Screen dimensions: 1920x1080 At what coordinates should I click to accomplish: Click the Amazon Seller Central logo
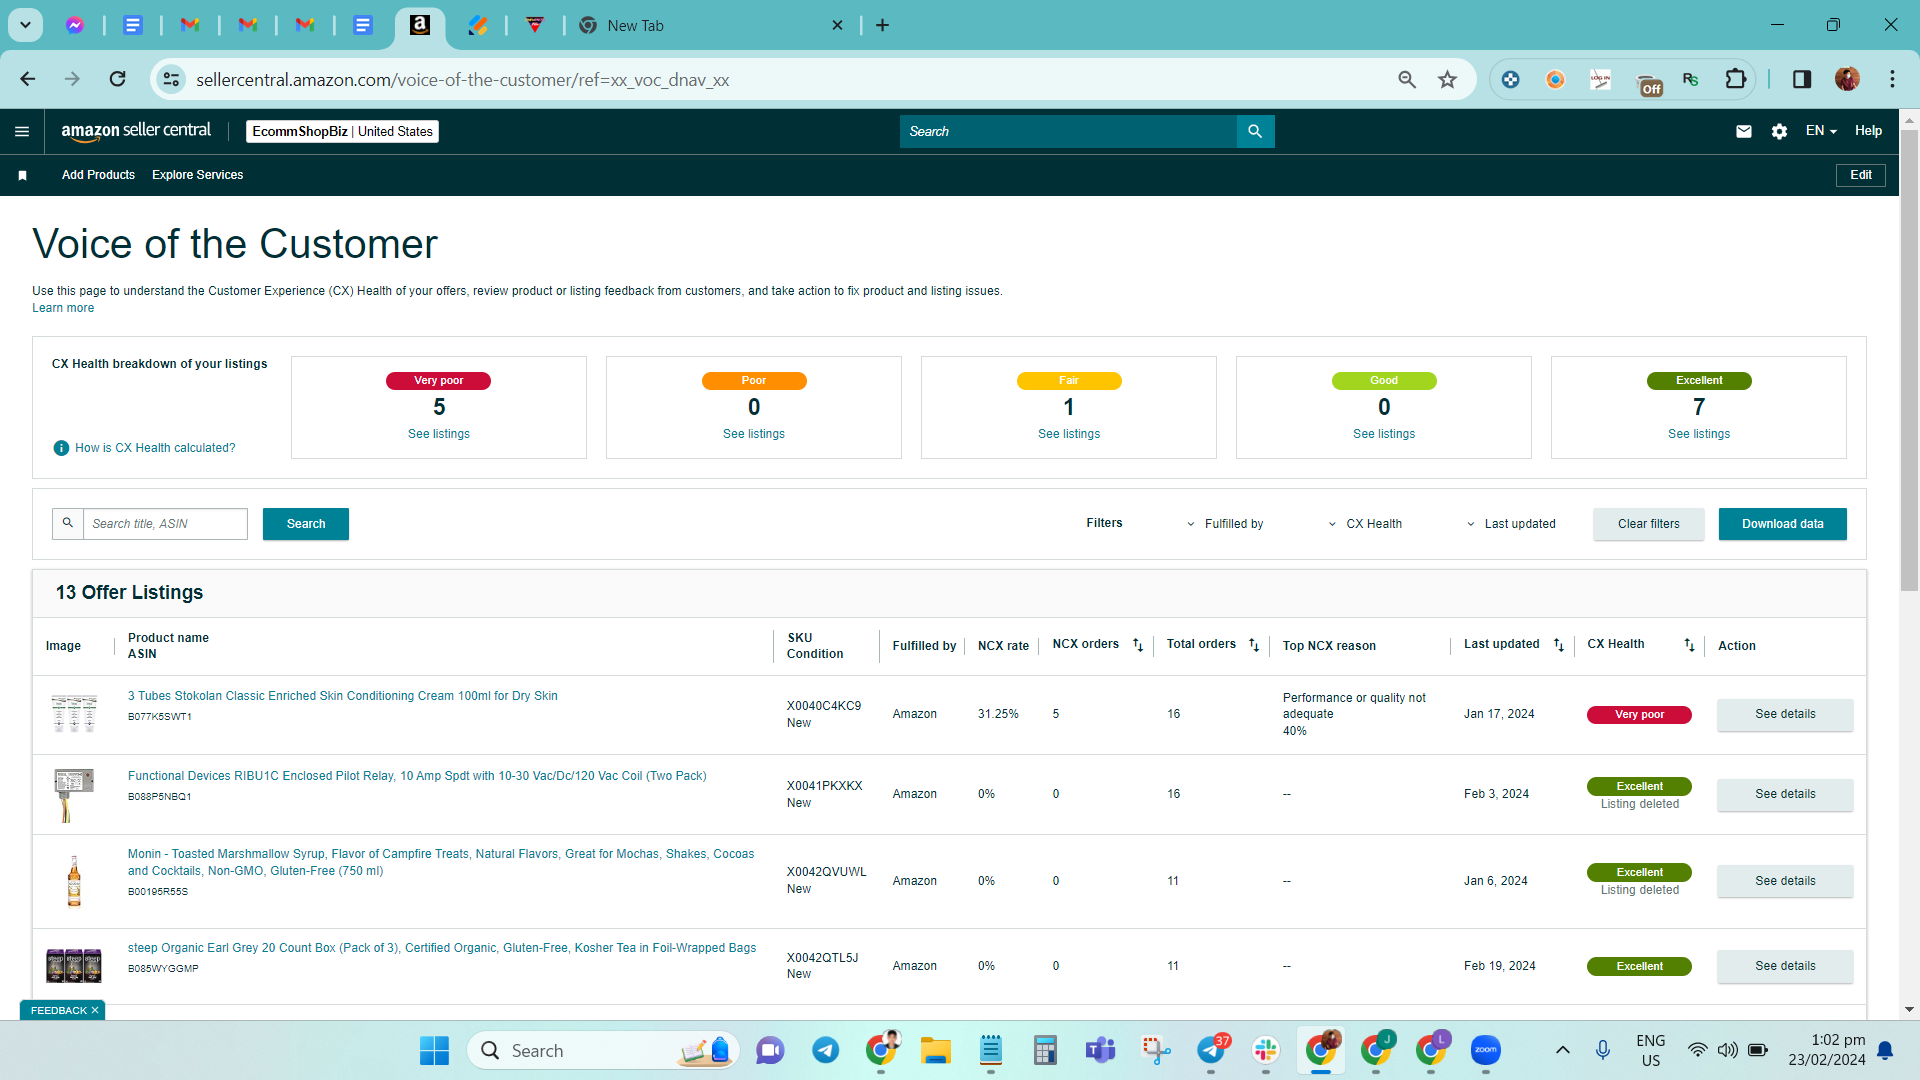136,131
